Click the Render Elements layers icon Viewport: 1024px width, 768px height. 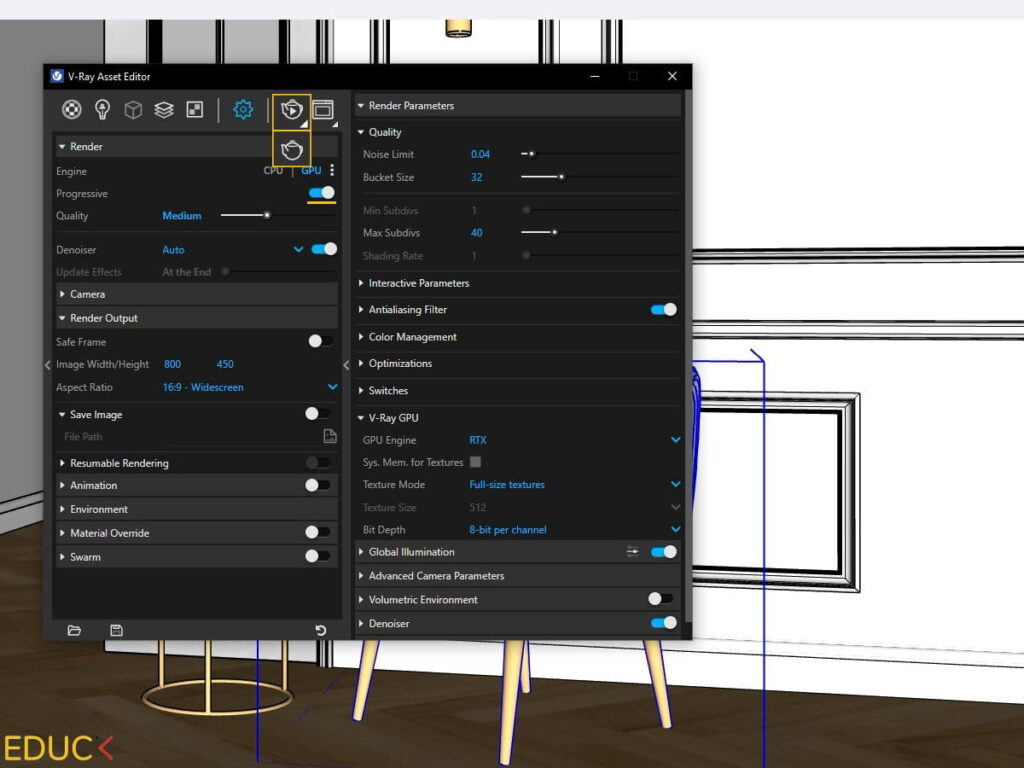pos(164,110)
